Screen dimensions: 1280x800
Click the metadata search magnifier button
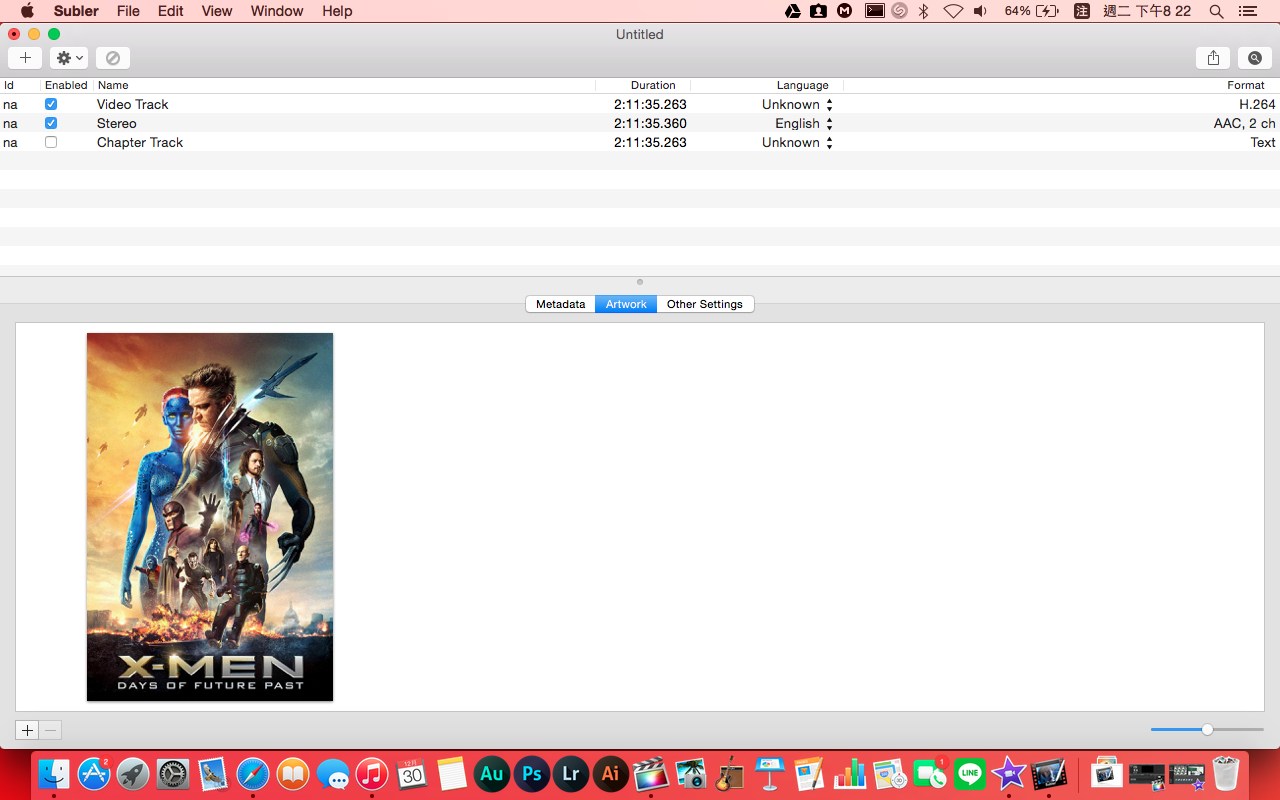(1255, 58)
